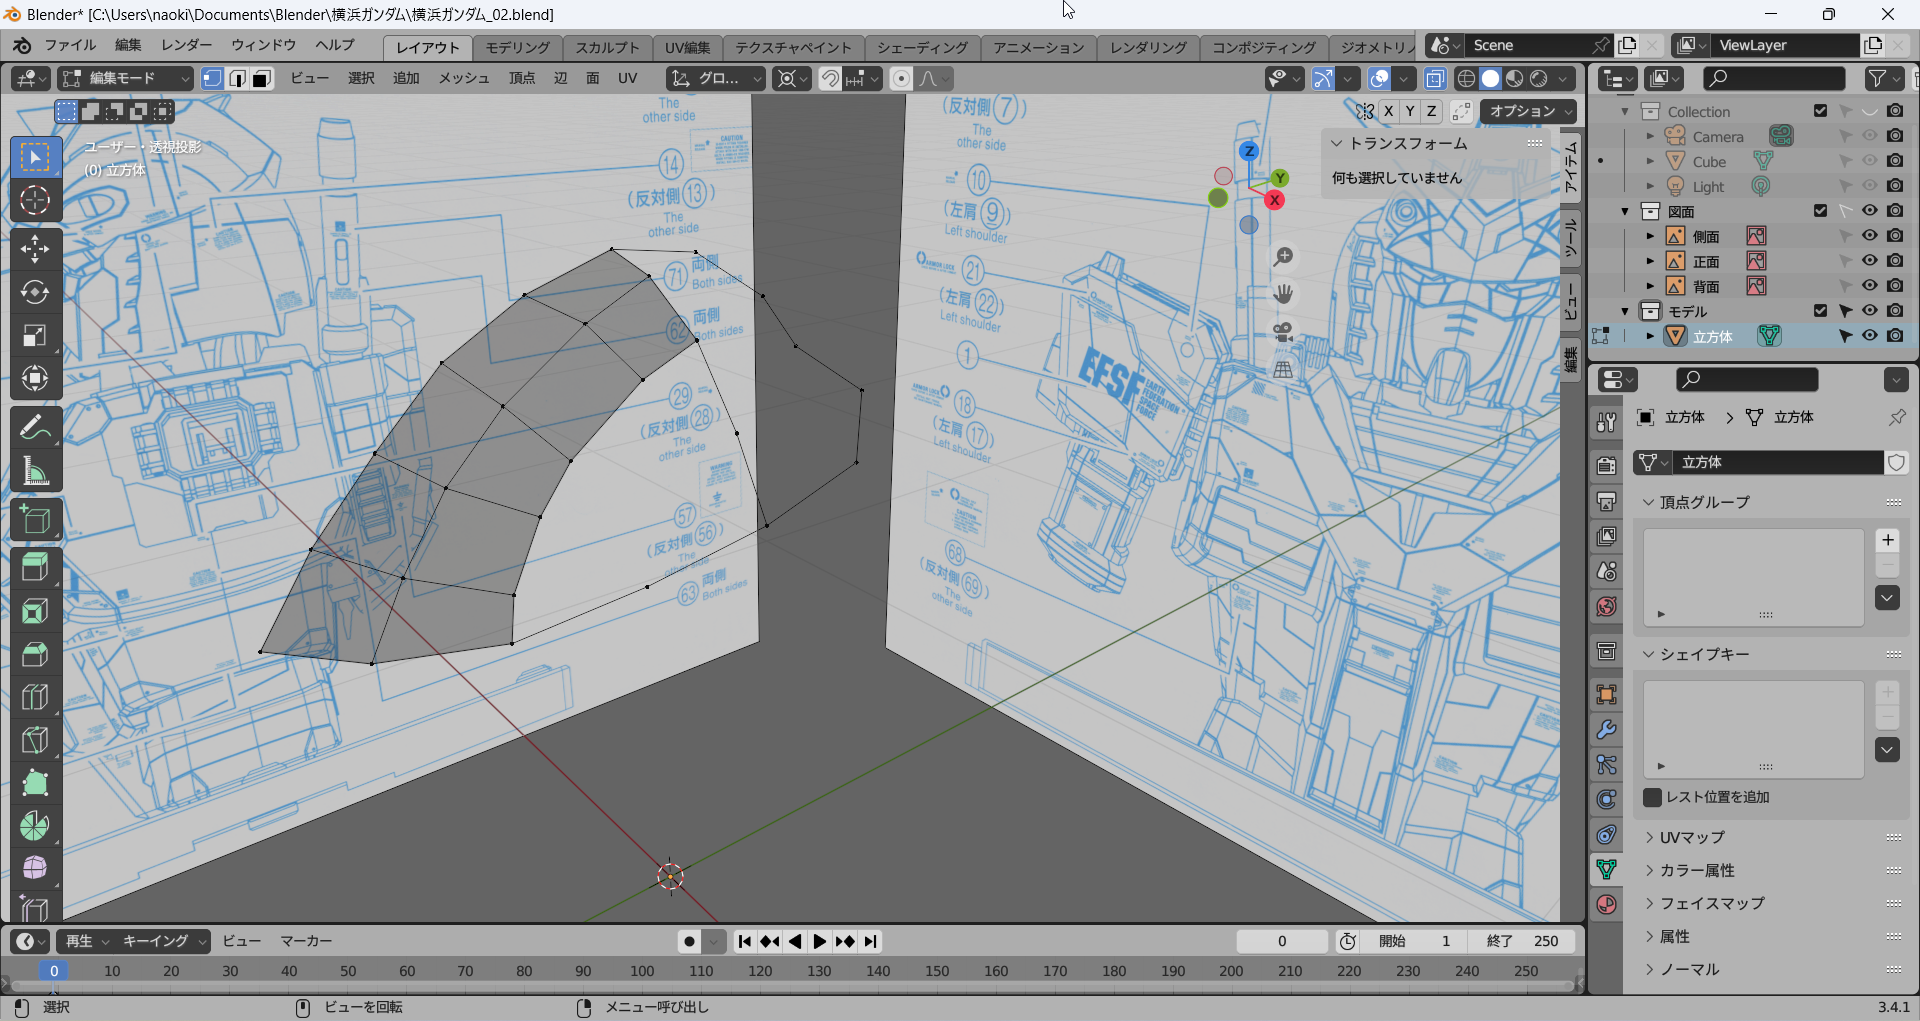Collapse the 頂点グループ panel

(x=1704, y=502)
